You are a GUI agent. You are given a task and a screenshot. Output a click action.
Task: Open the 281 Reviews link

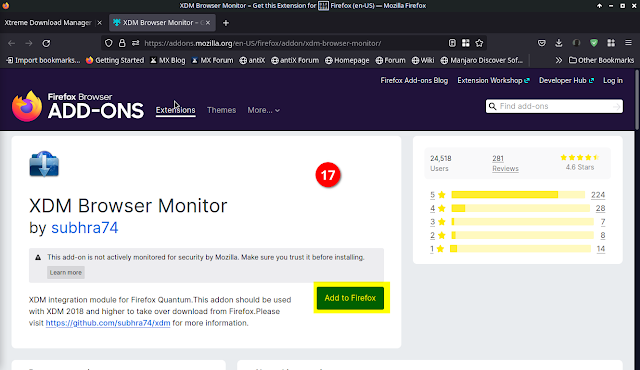click(505, 163)
